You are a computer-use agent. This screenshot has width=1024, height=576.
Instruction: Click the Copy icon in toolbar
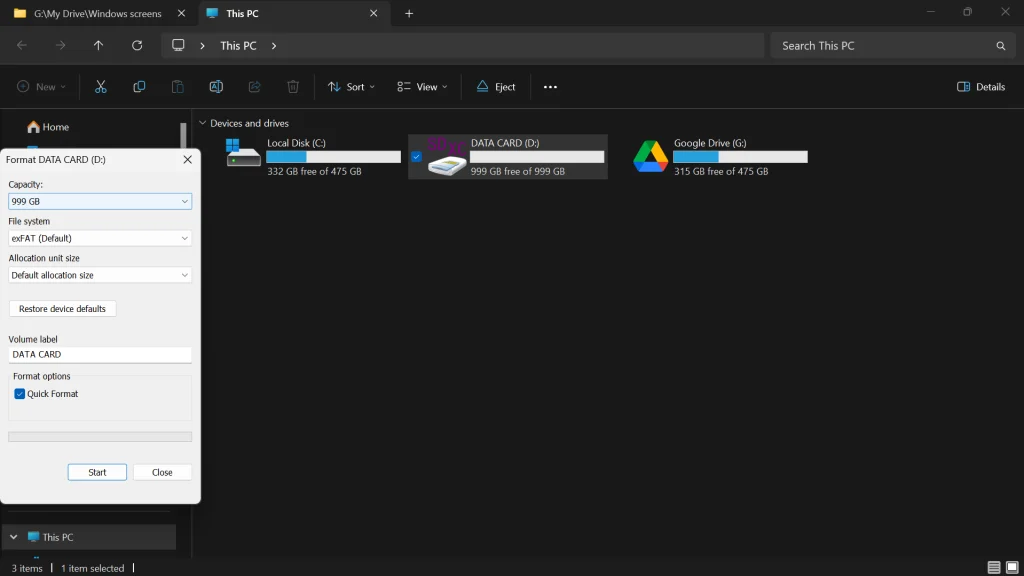tap(139, 87)
